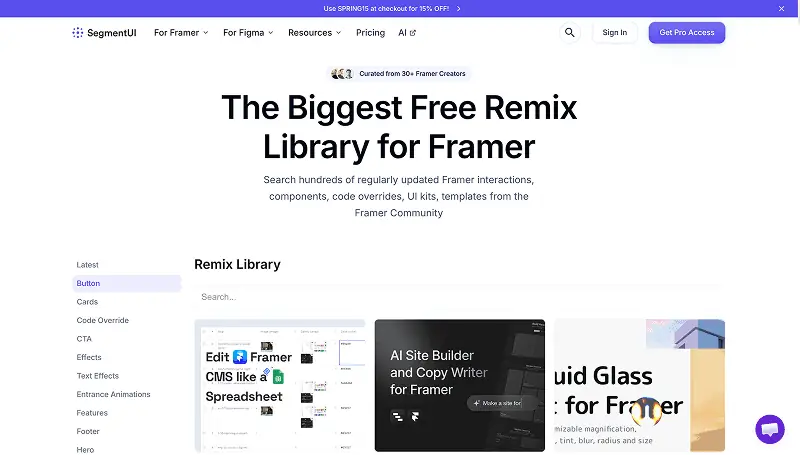
Task: Select the Code Override category
Action: point(127,320)
